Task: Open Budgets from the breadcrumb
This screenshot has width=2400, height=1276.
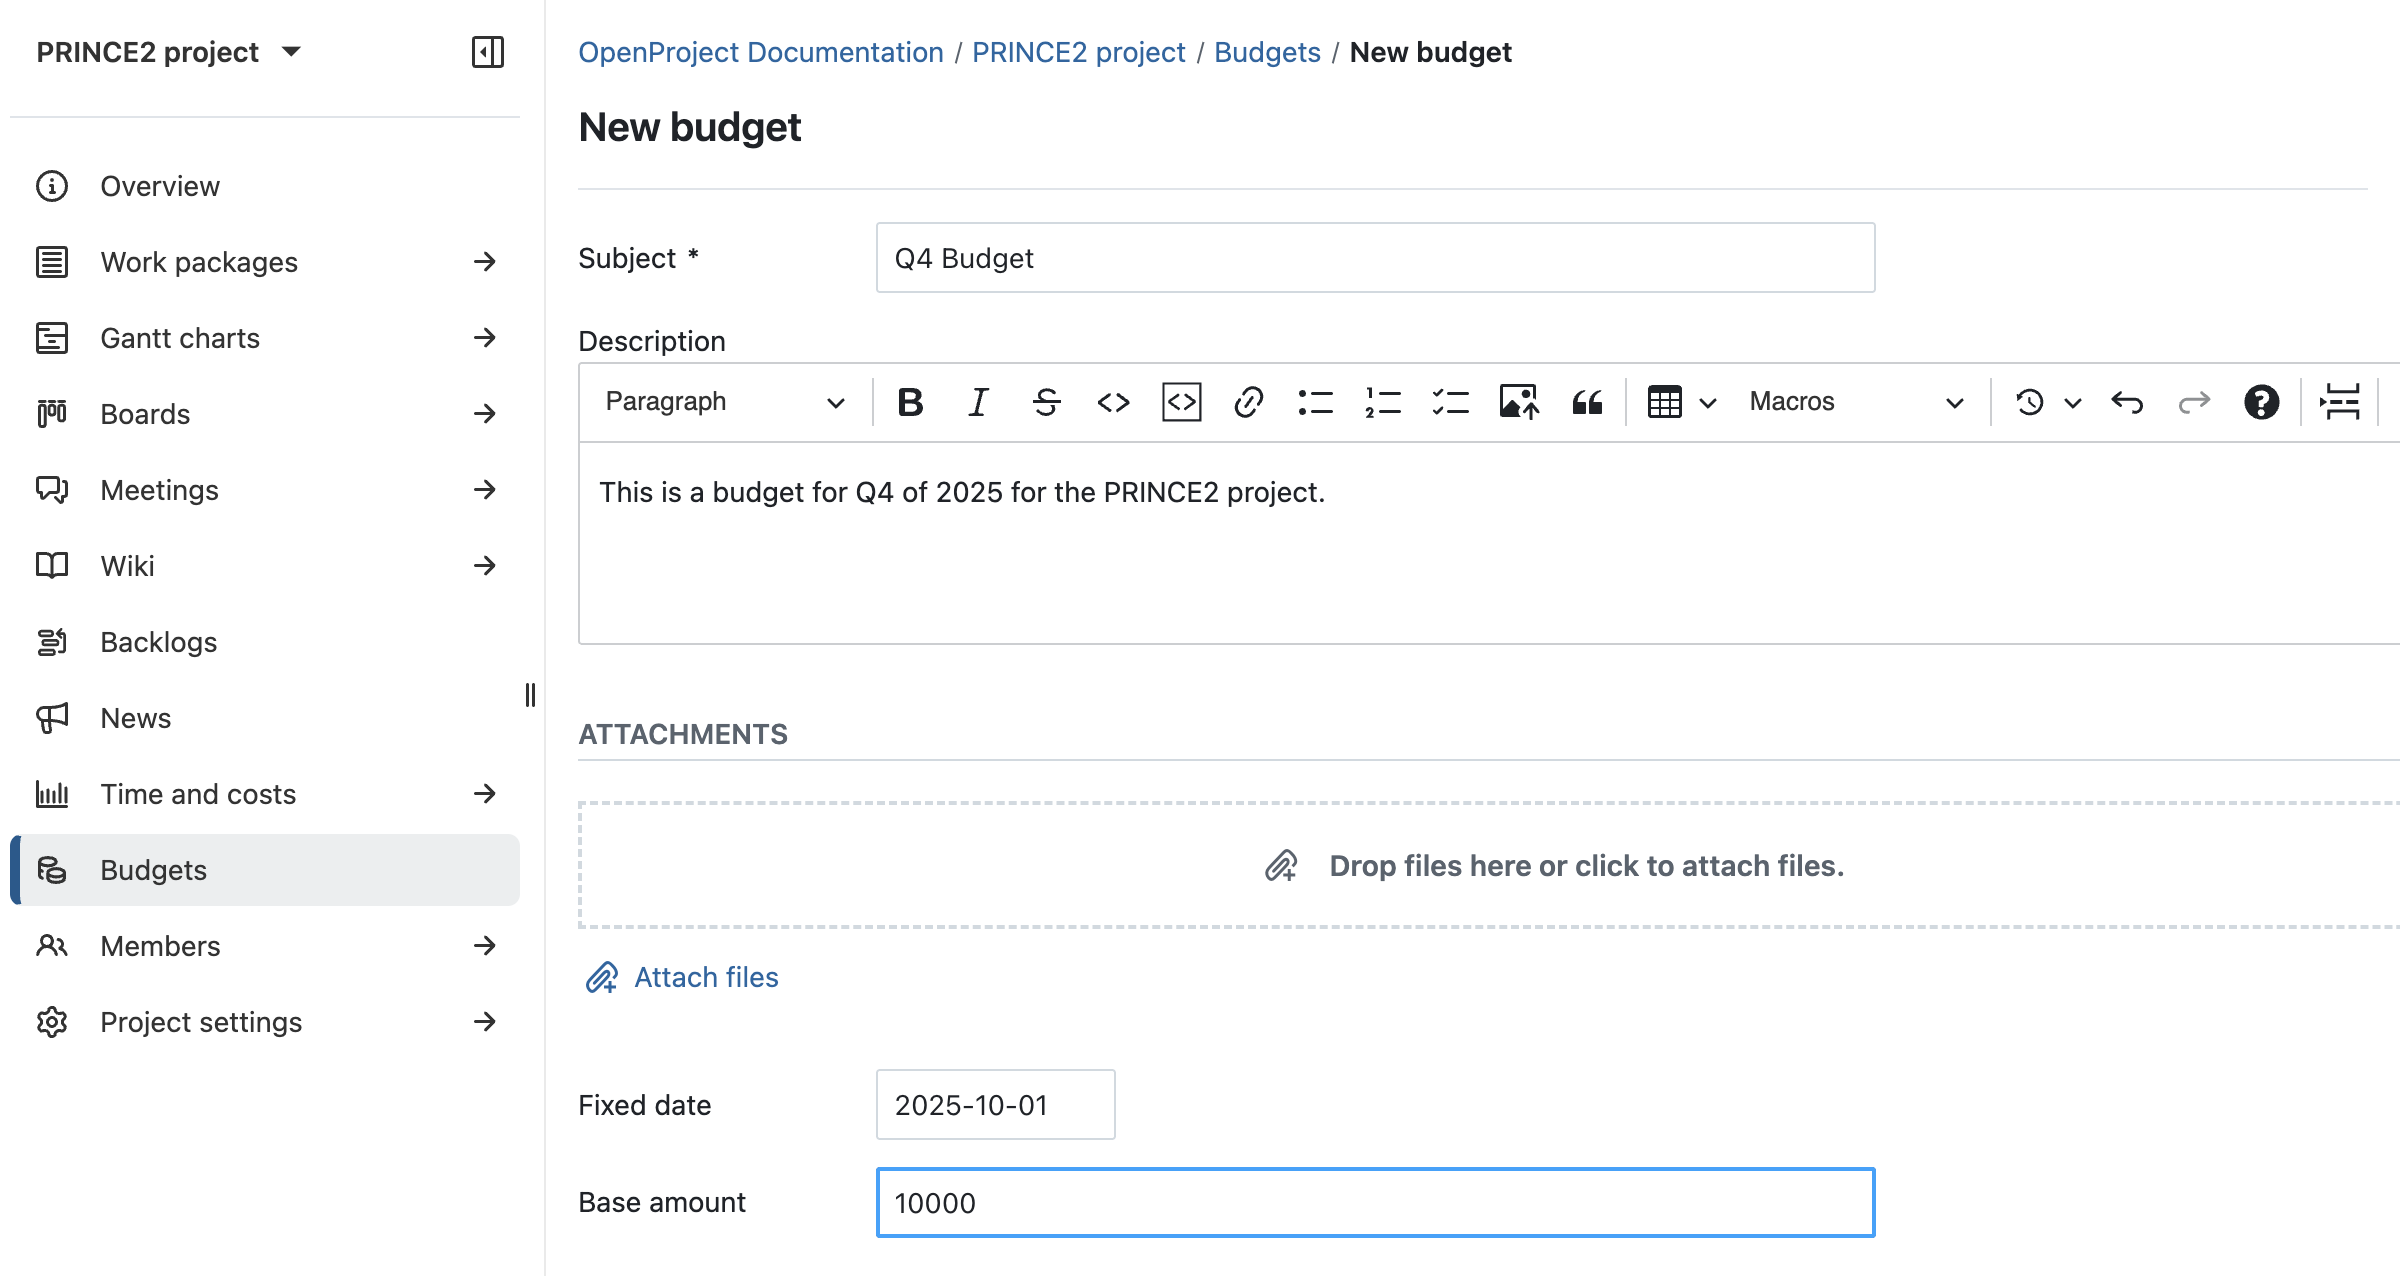Action: [1268, 52]
